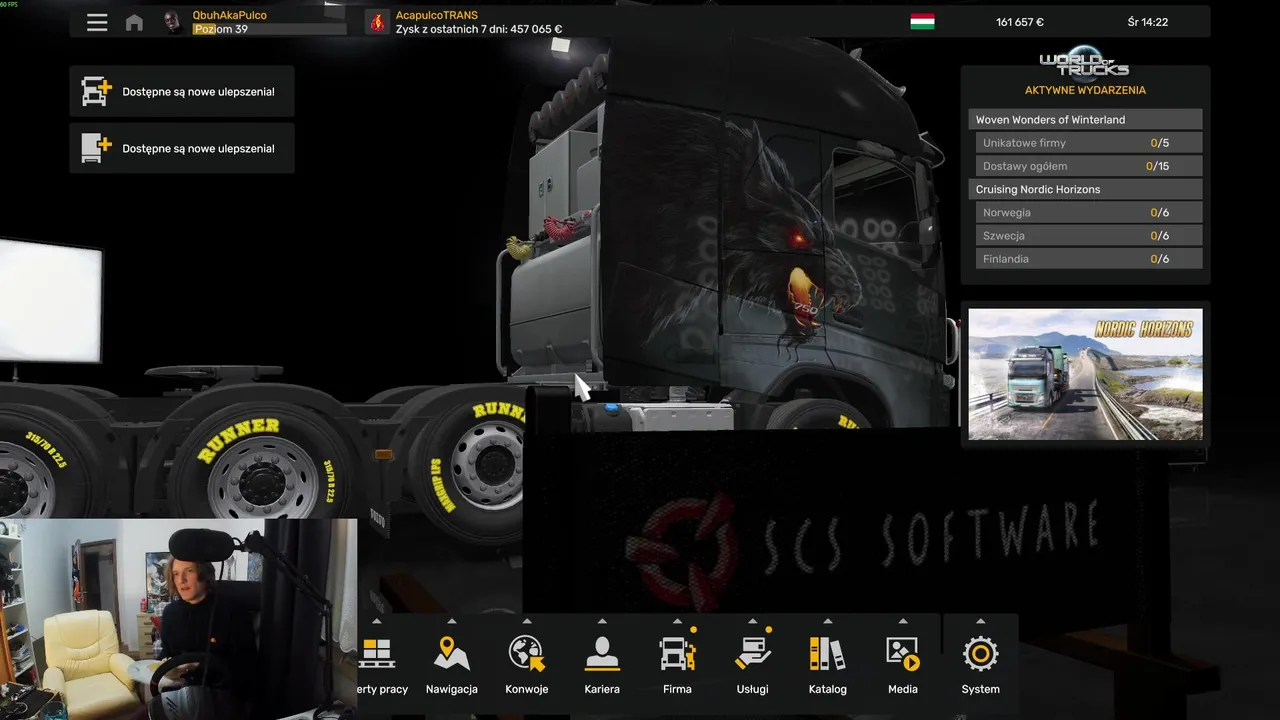1280x720 pixels.
Task: Open Cruising Nordic Horizons event
Action: (x=1085, y=189)
